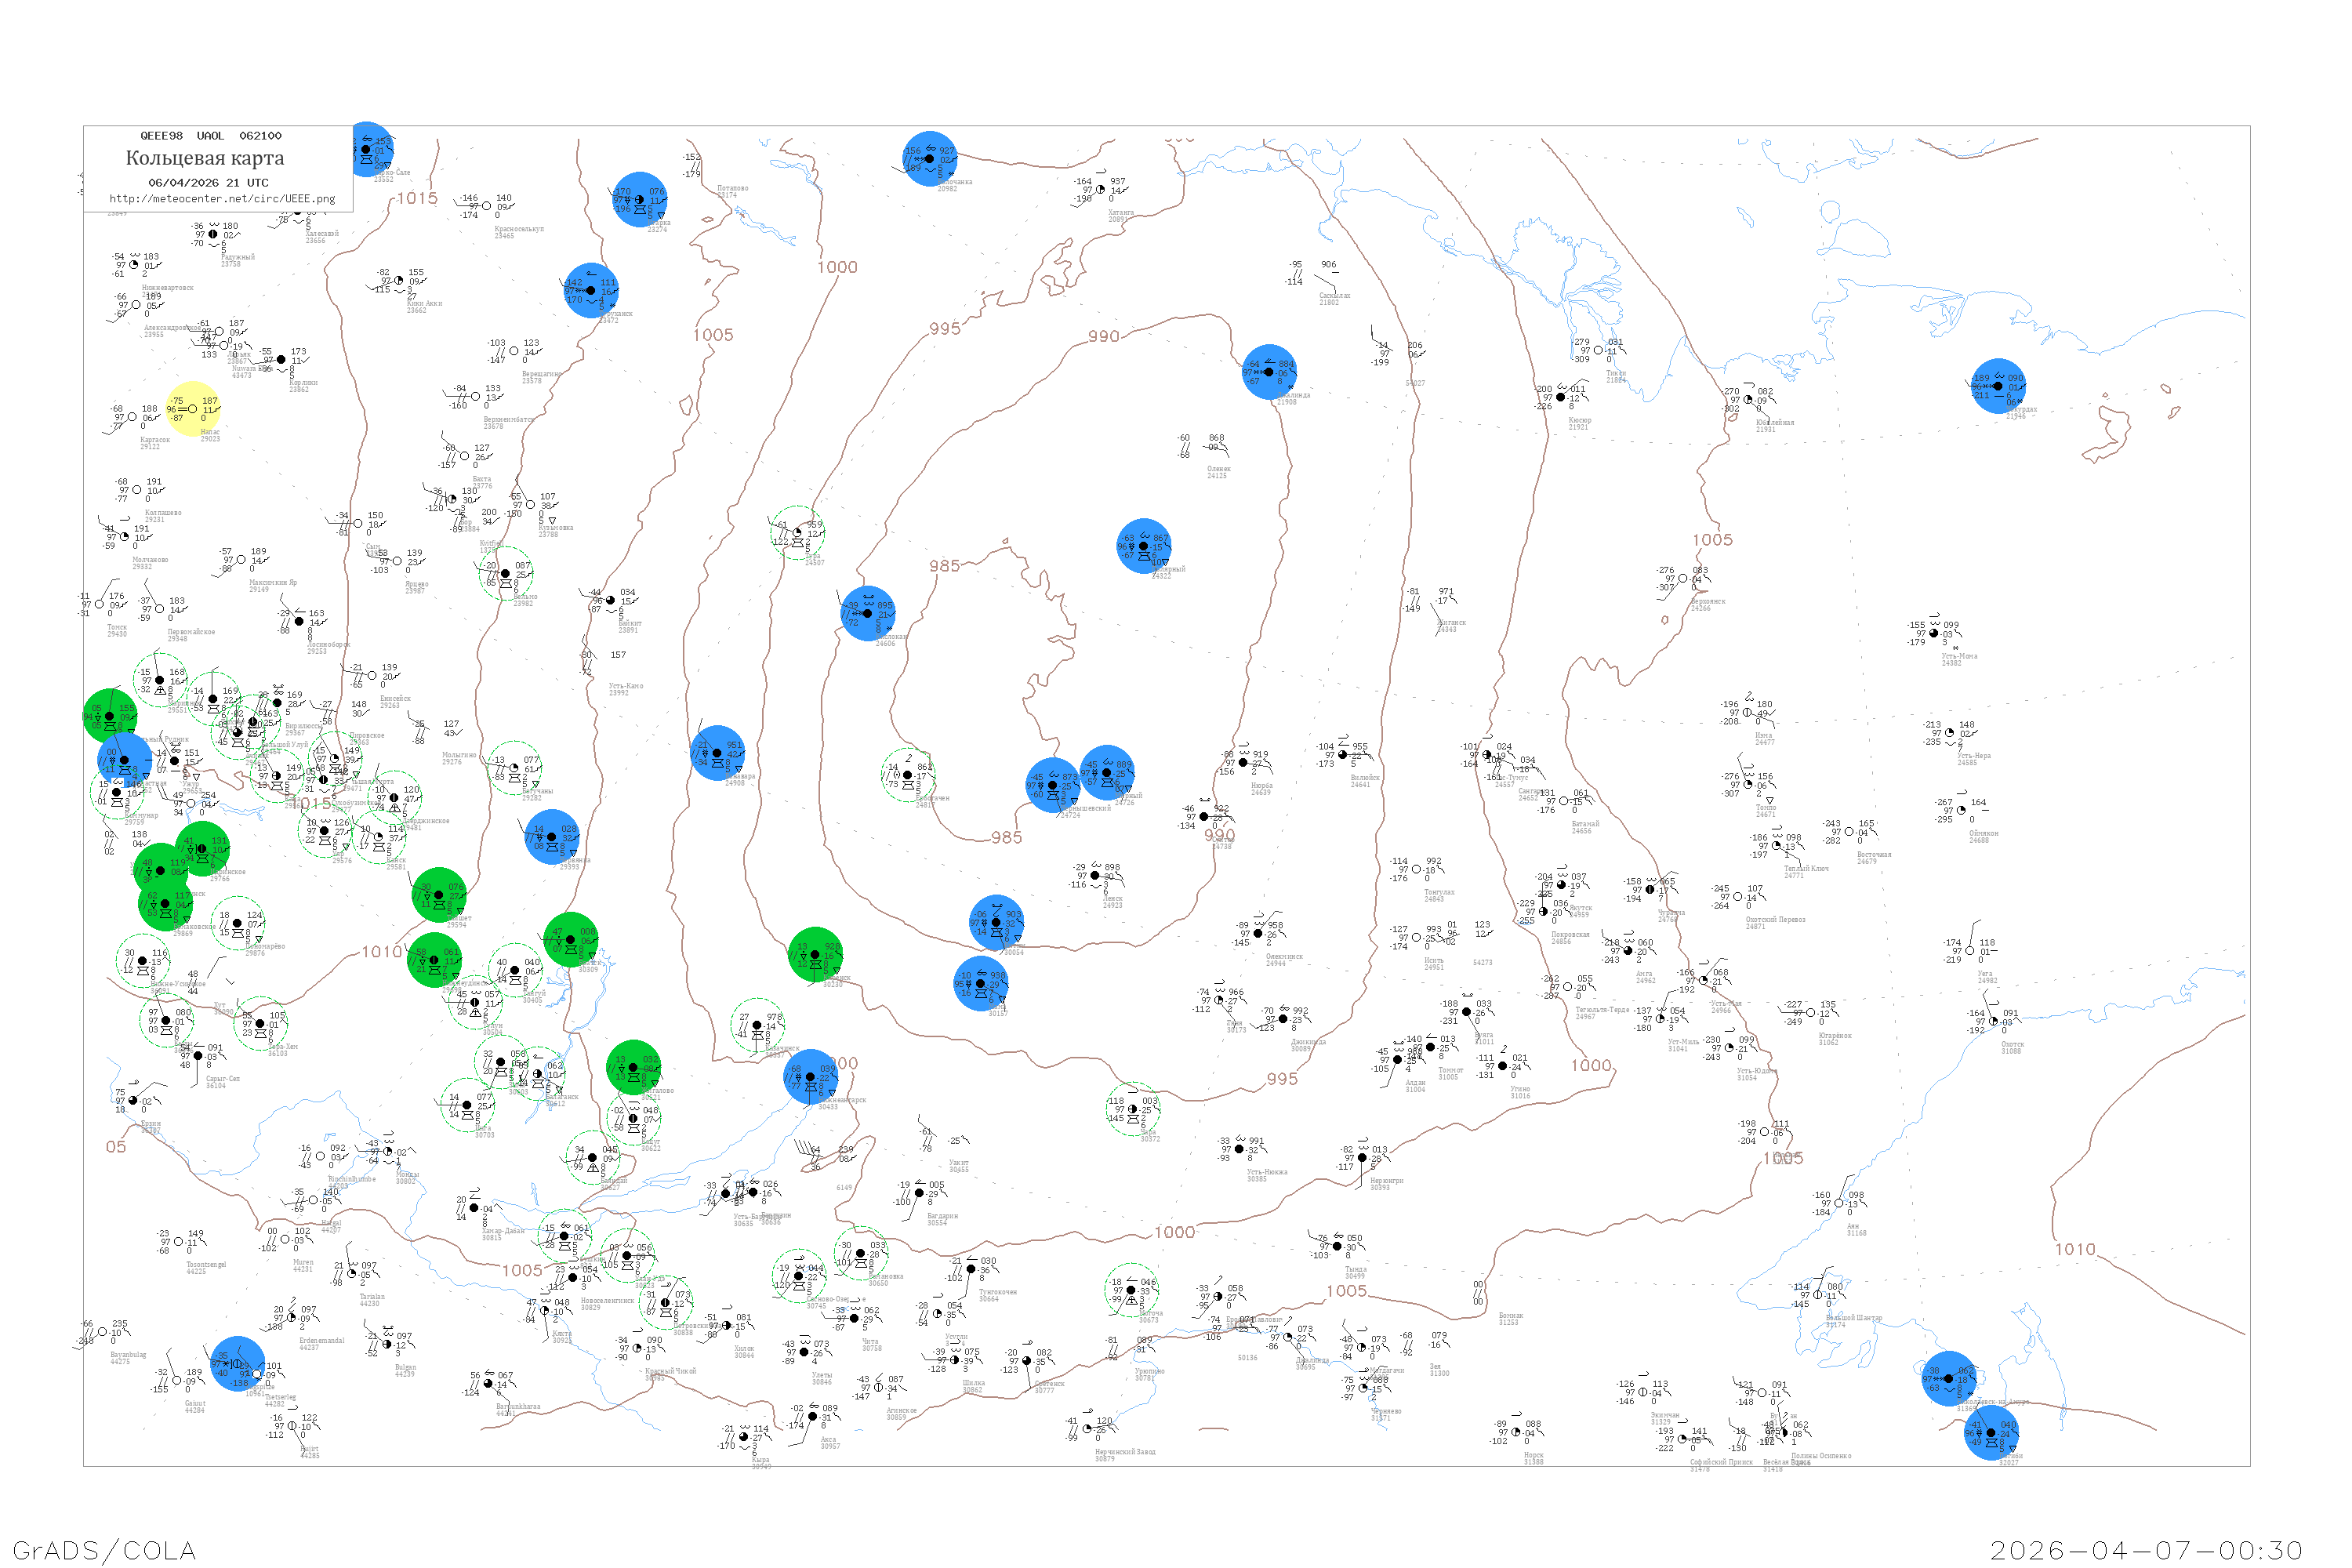Click the blue Игарка station circle
Image resolution: width=2352 pixels, height=1568 pixels.
[x=640, y=199]
